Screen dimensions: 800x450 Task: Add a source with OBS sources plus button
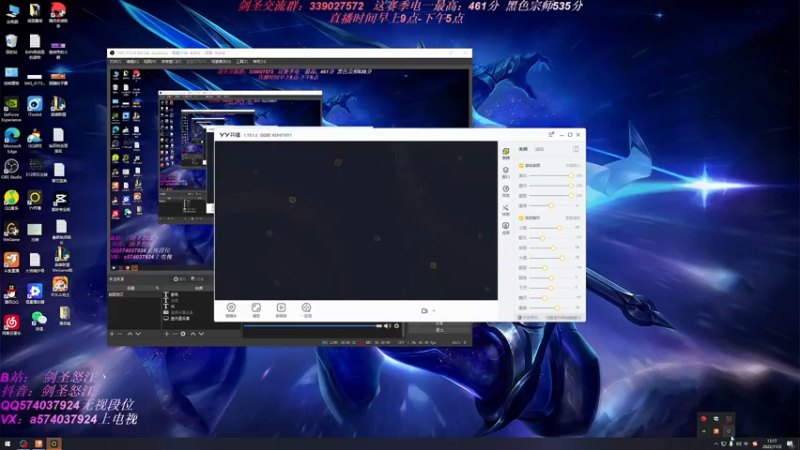pos(166,334)
